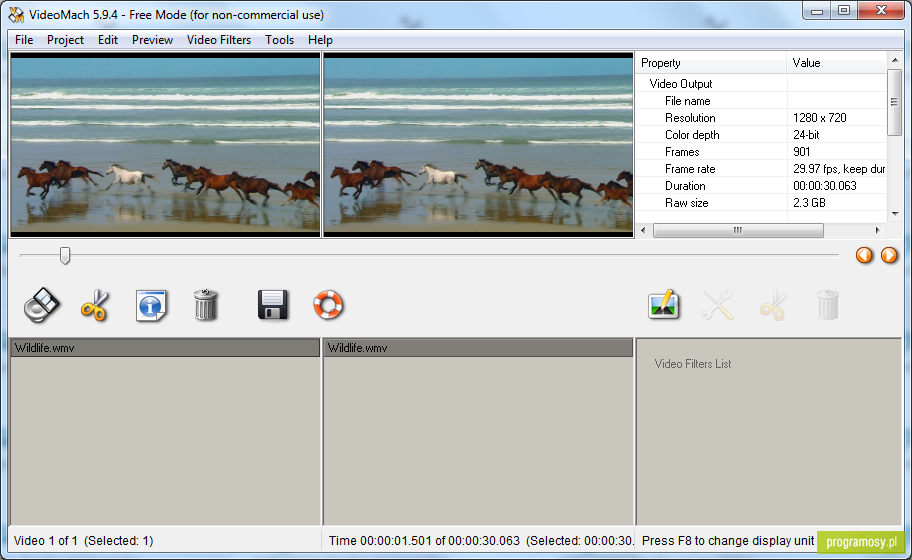Image resolution: width=912 pixels, height=560 pixels.
Task: Click the trash can beside the info icon
Action: [205, 305]
